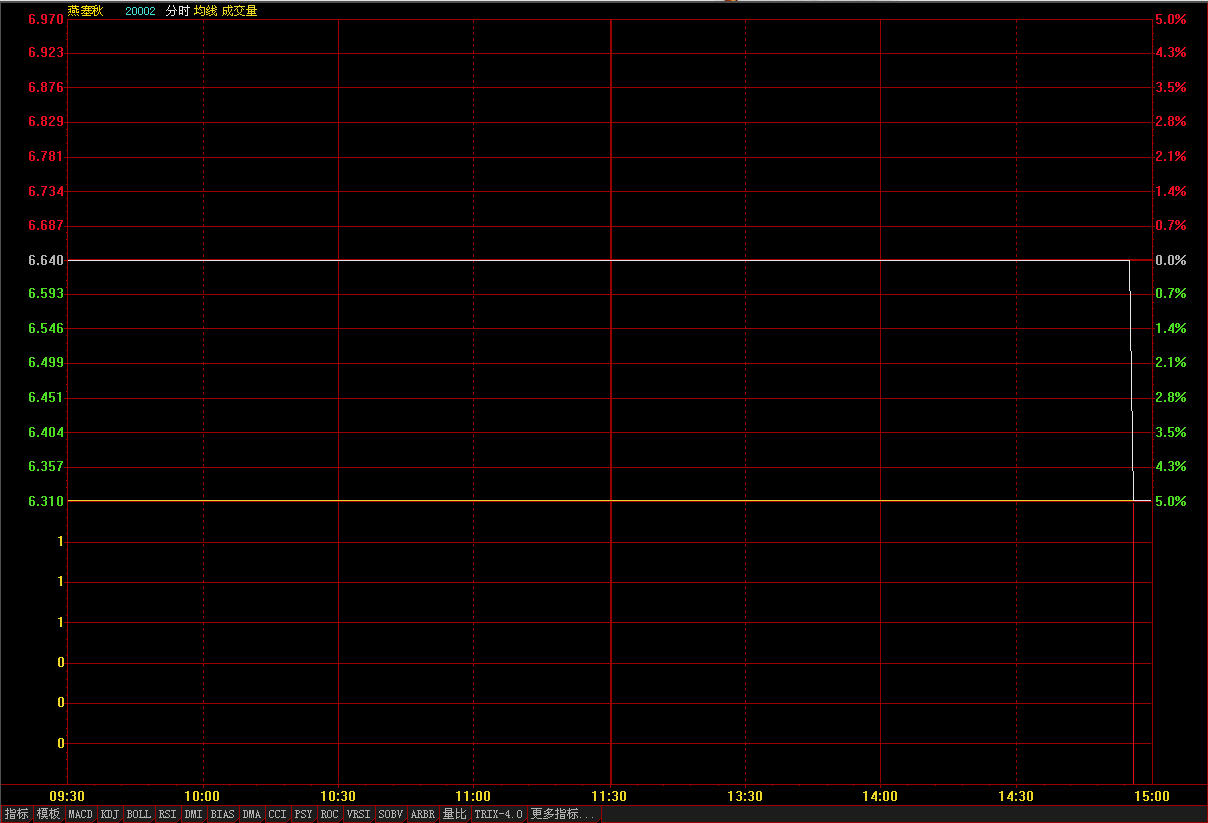
Task: Click the 14:00 time axis label
Action: (880, 796)
